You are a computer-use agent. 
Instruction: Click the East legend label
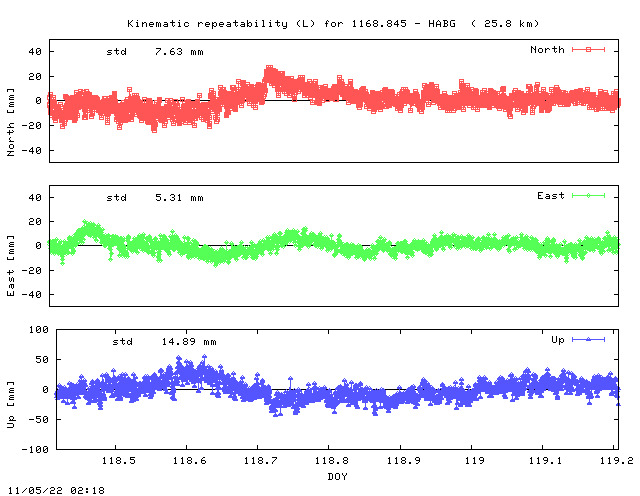551,196
